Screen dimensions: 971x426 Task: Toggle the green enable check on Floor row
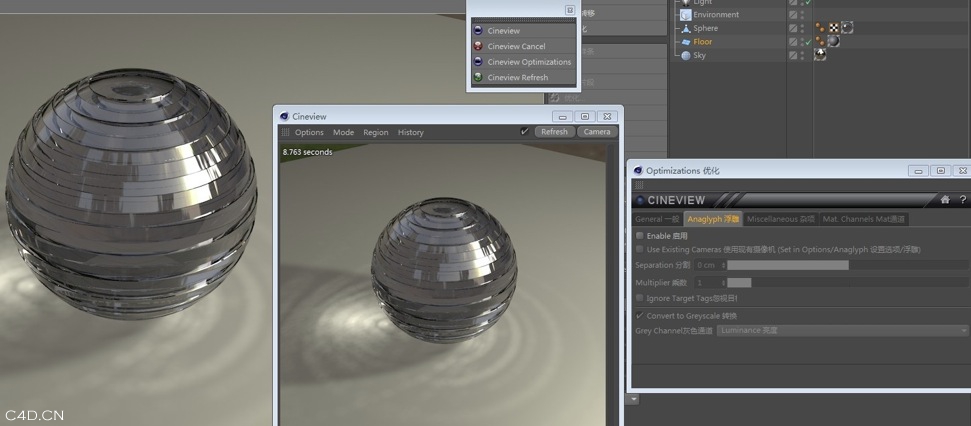point(809,42)
